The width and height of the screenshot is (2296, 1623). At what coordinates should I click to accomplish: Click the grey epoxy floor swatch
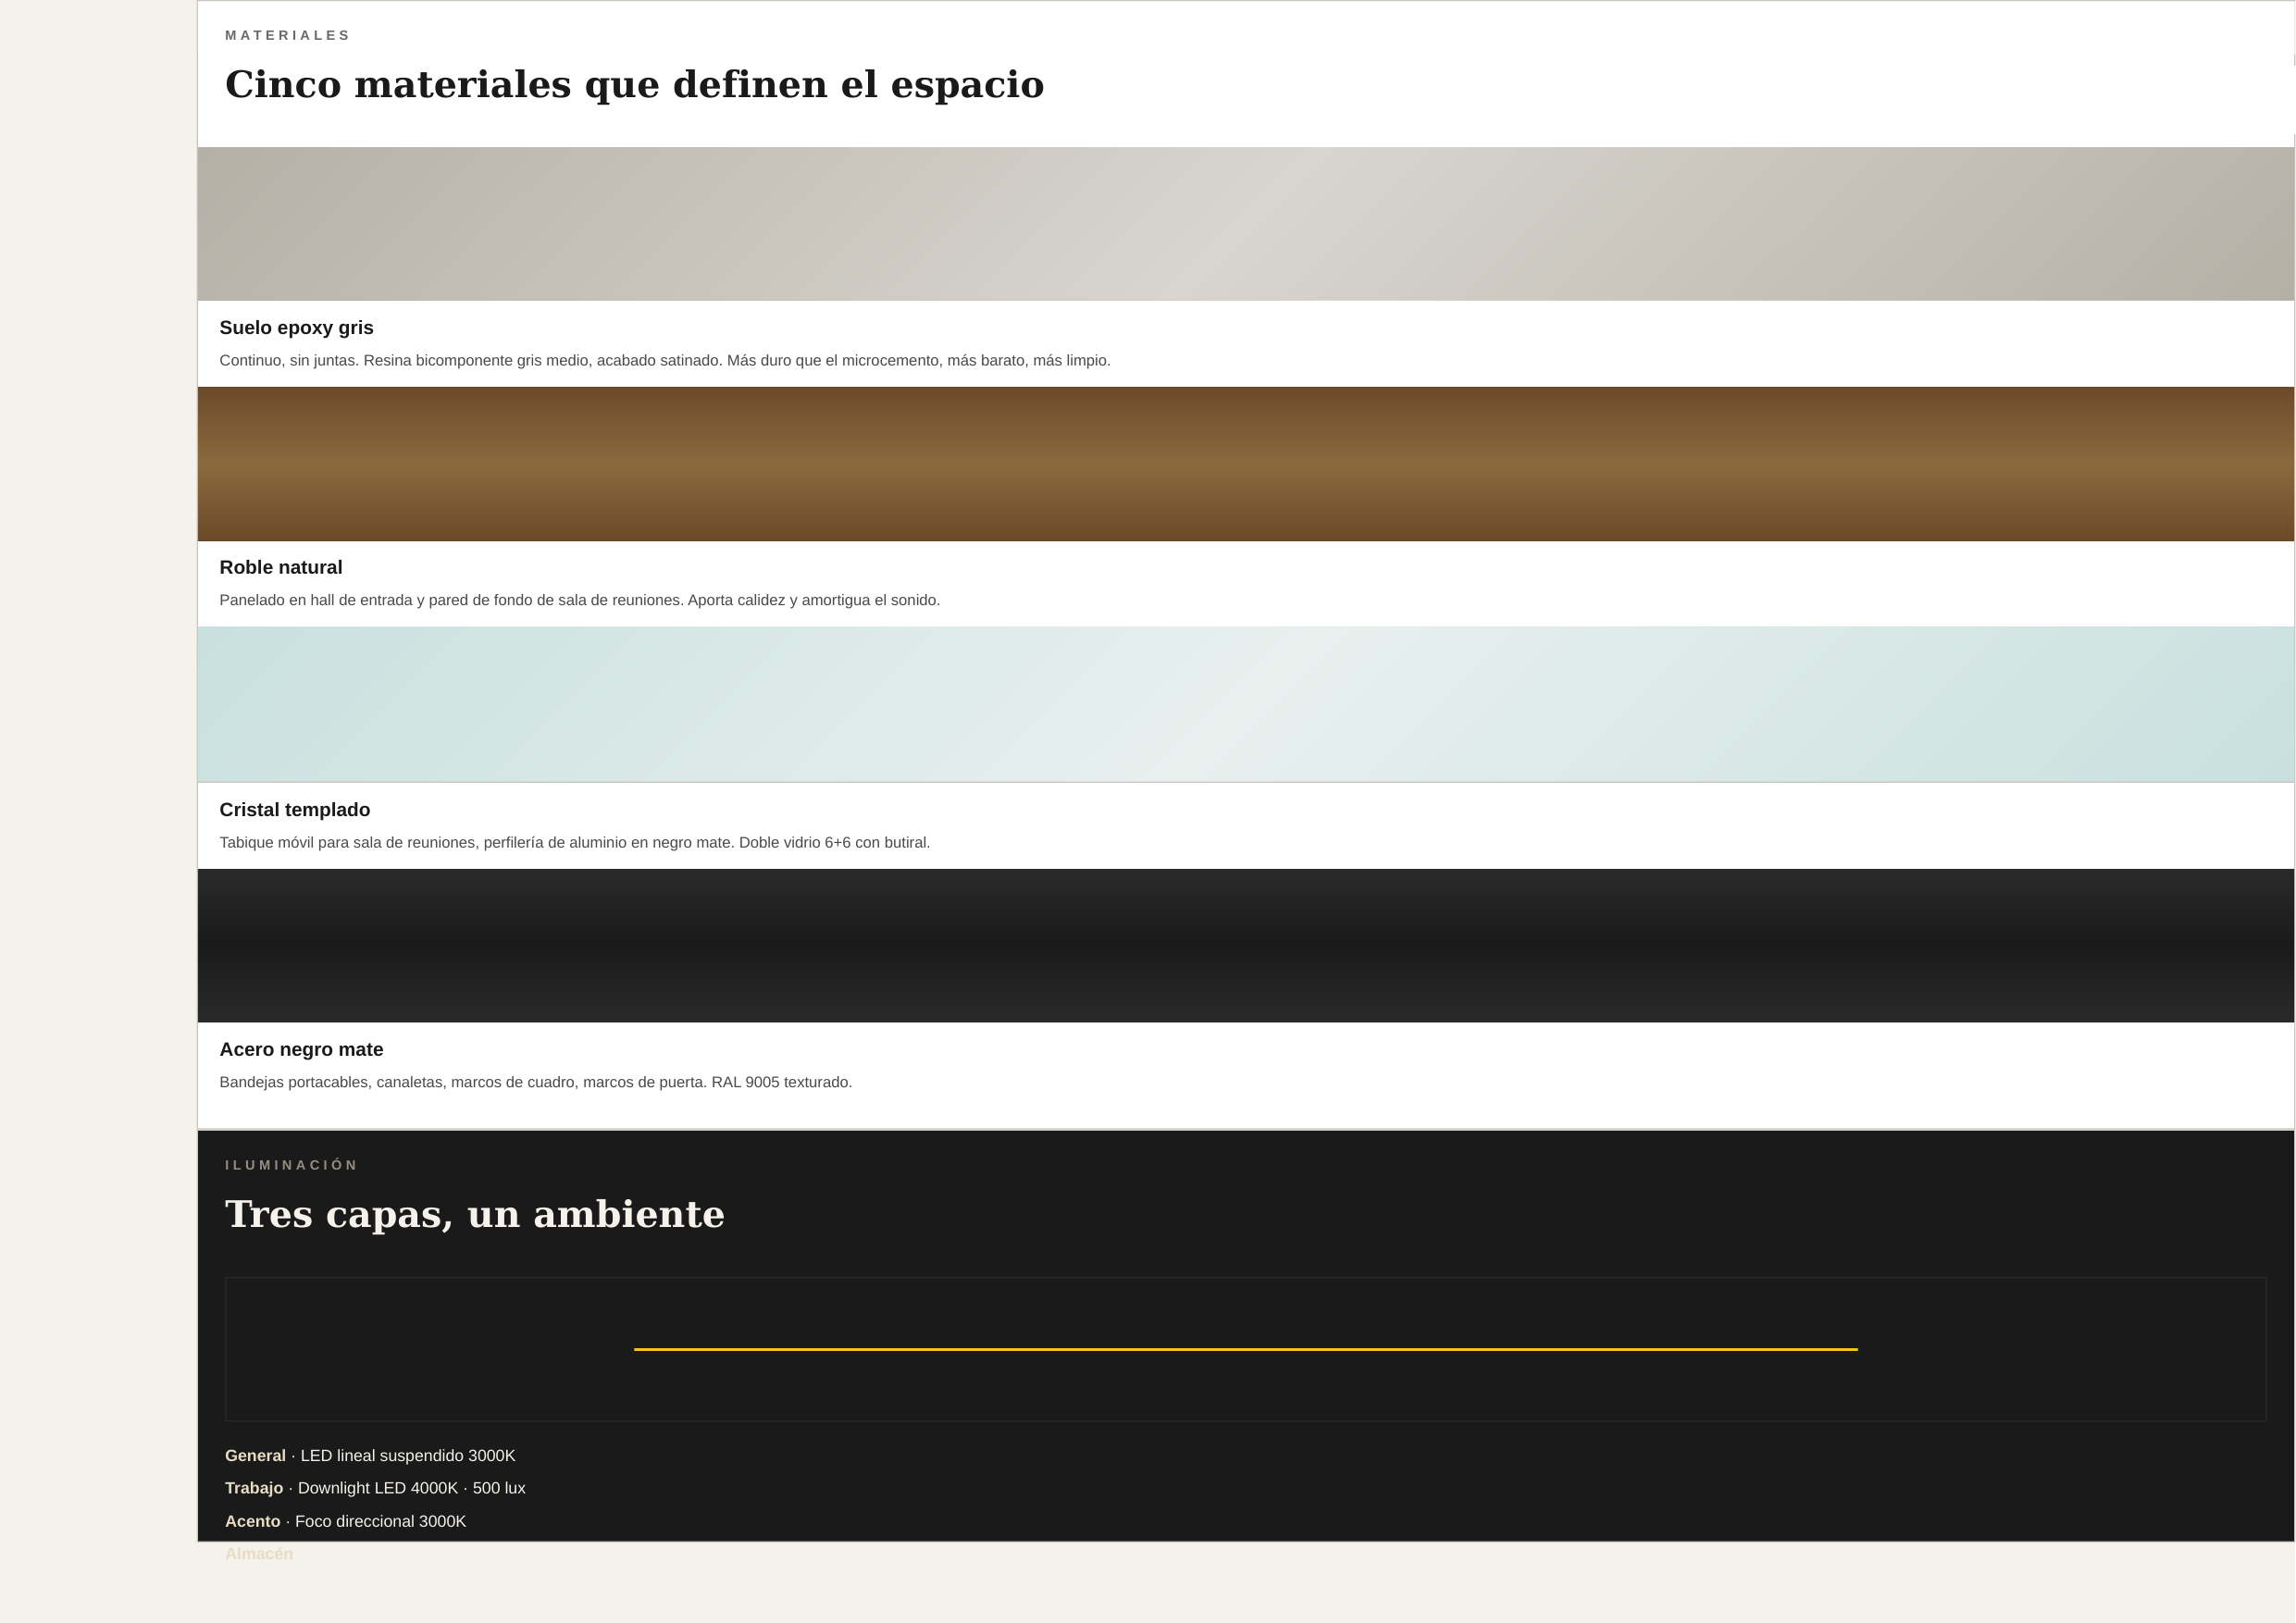1245,224
